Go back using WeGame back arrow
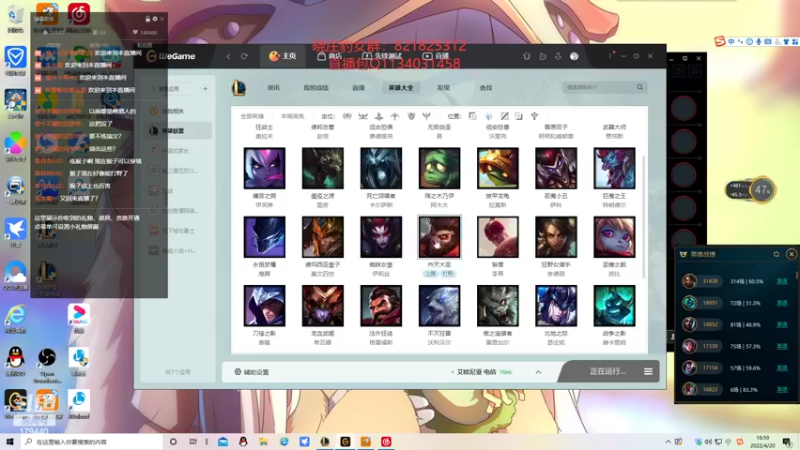The height and width of the screenshot is (450, 800). point(228,56)
